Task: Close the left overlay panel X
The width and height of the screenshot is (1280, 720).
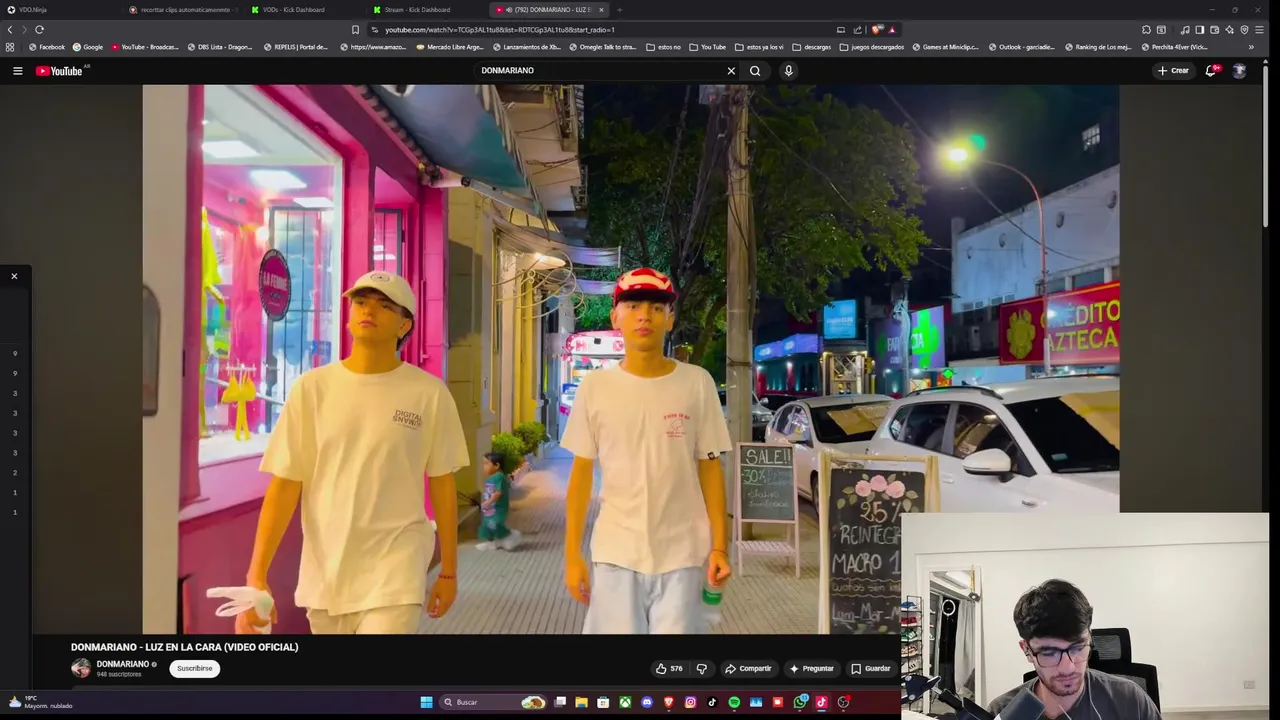Action: coord(14,276)
